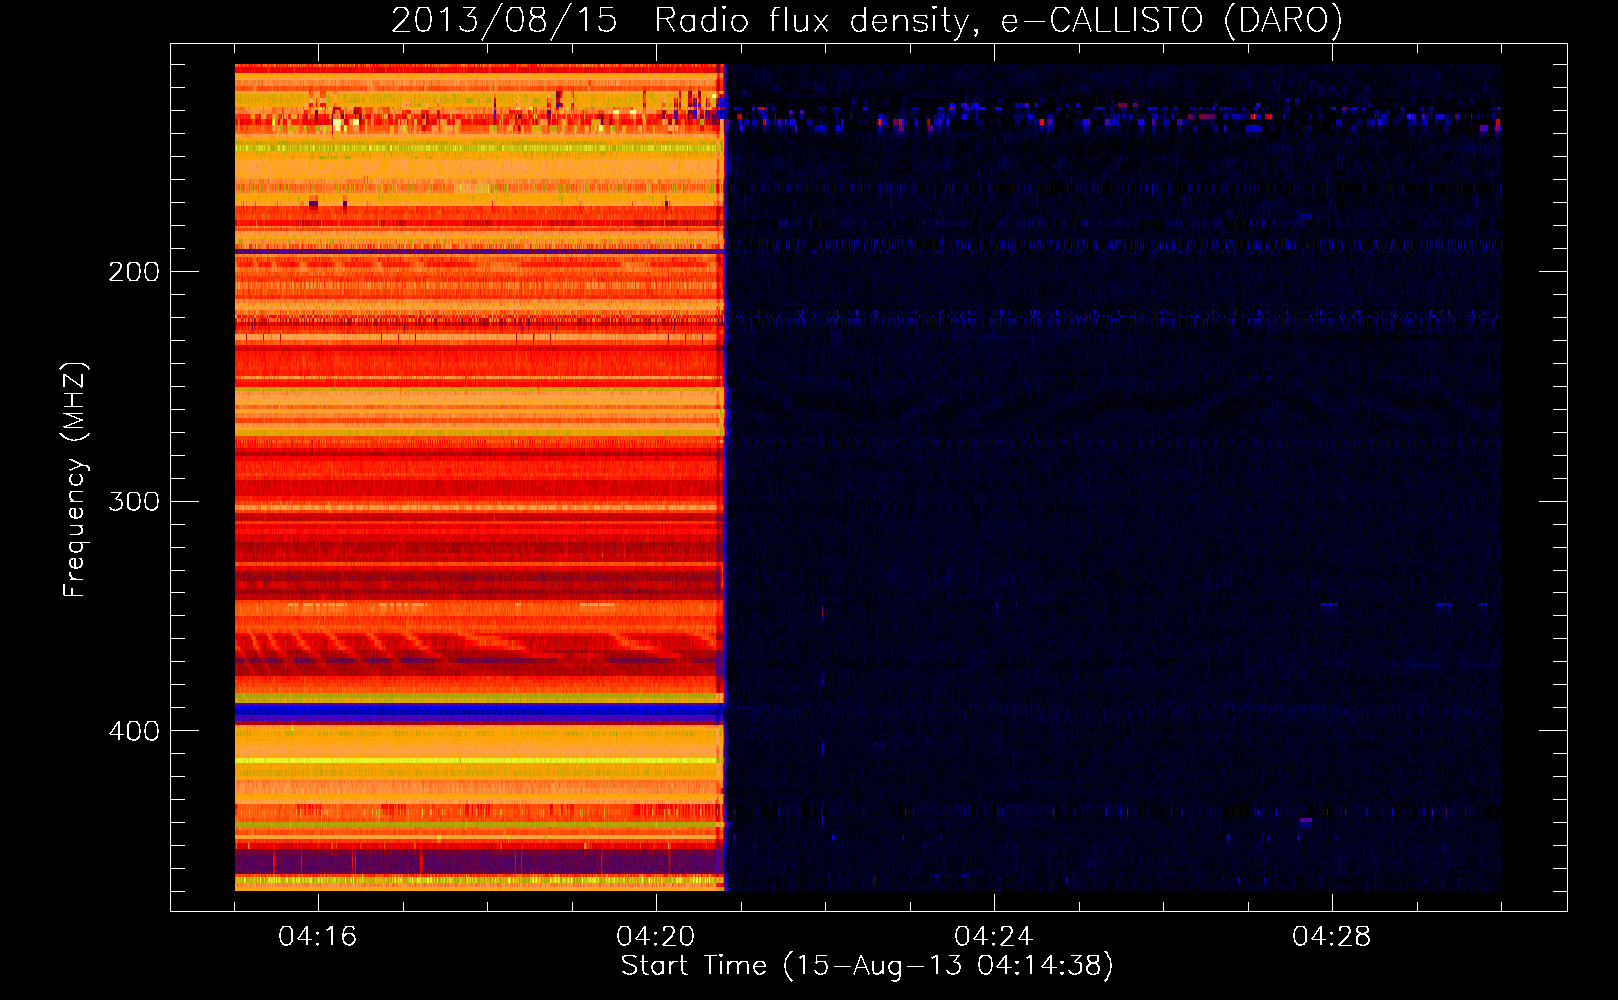1618x1000 pixels.
Task: Click the 04:16 time tick label
Action: [x=318, y=937]
